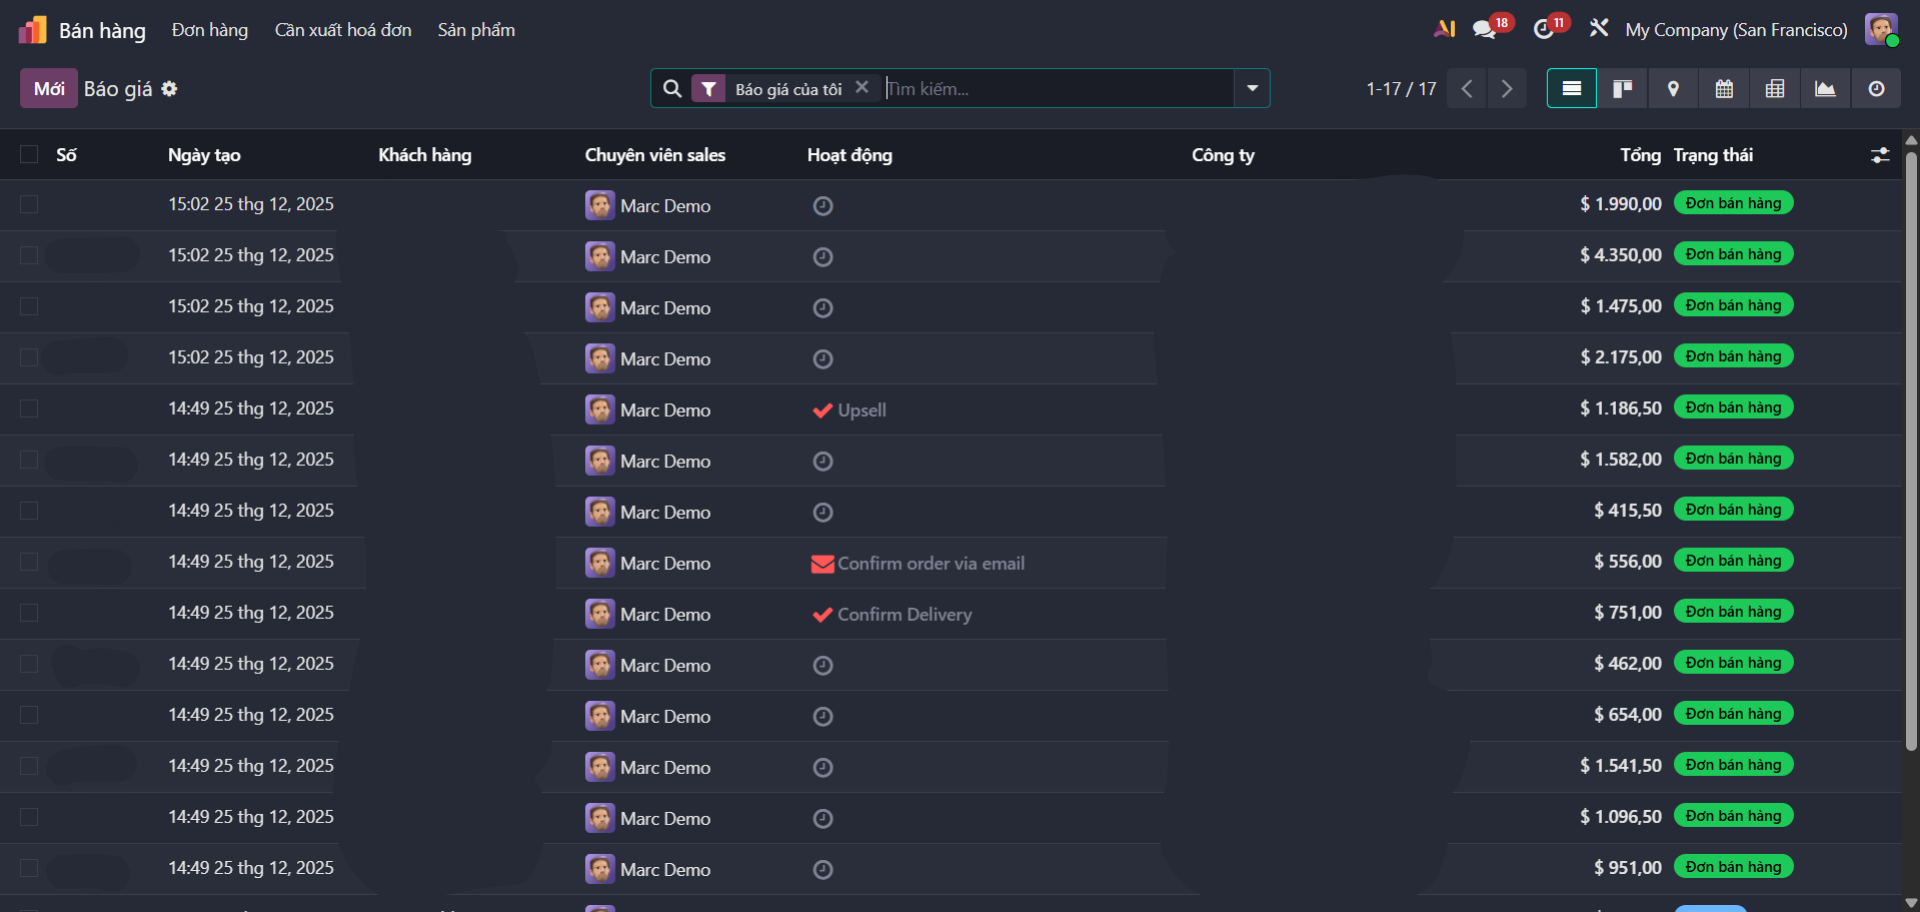Expand the search options dropdown arrow

(1252, 88)
